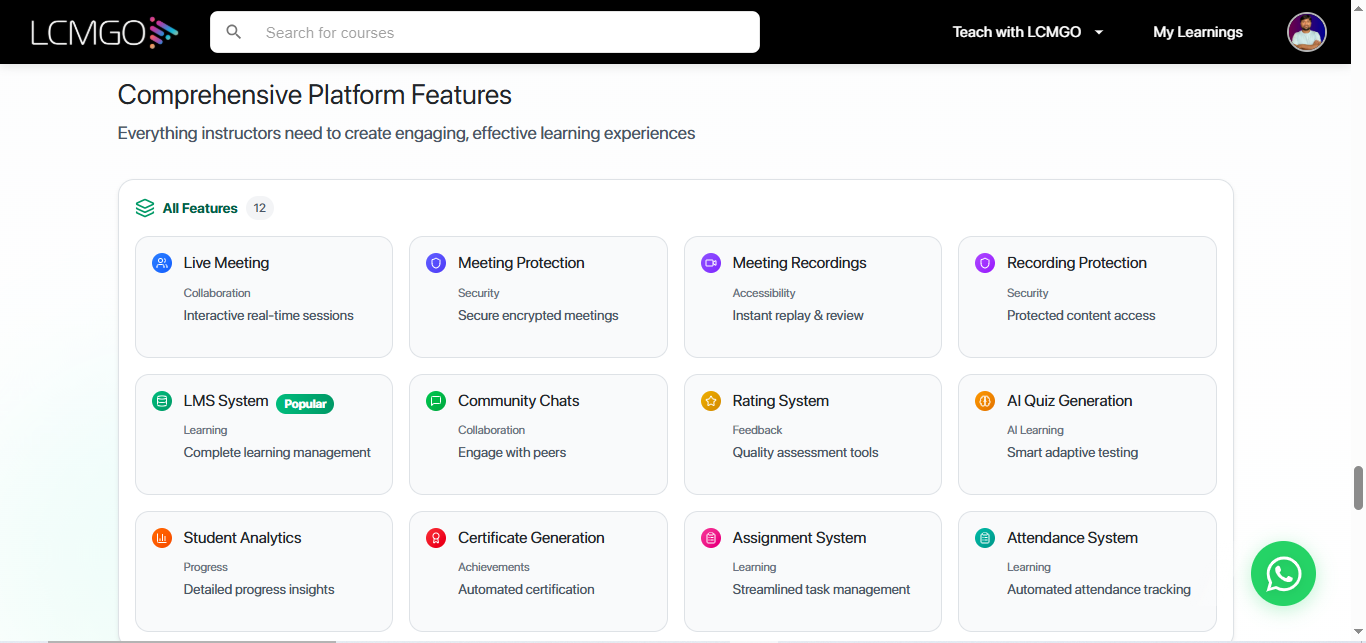The width and height of the screenshot is (1366, 643).
Task: Click the Student Analytics chart icon
Action: click(x=162, y=538)
